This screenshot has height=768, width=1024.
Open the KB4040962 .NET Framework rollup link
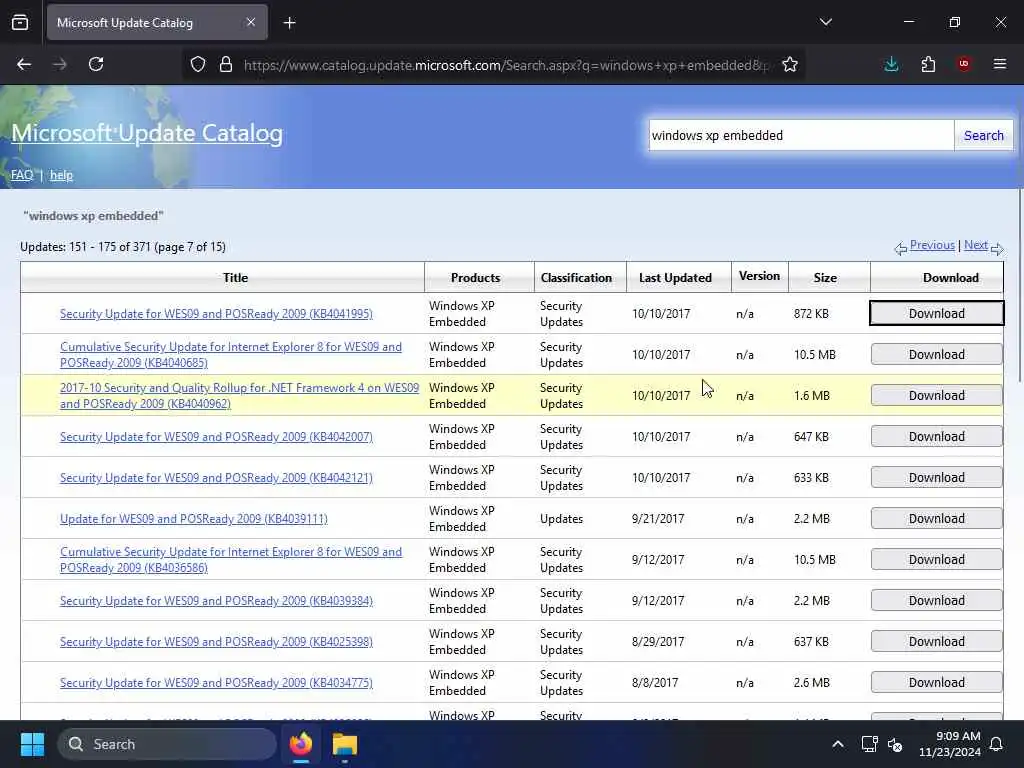point(239,396)
